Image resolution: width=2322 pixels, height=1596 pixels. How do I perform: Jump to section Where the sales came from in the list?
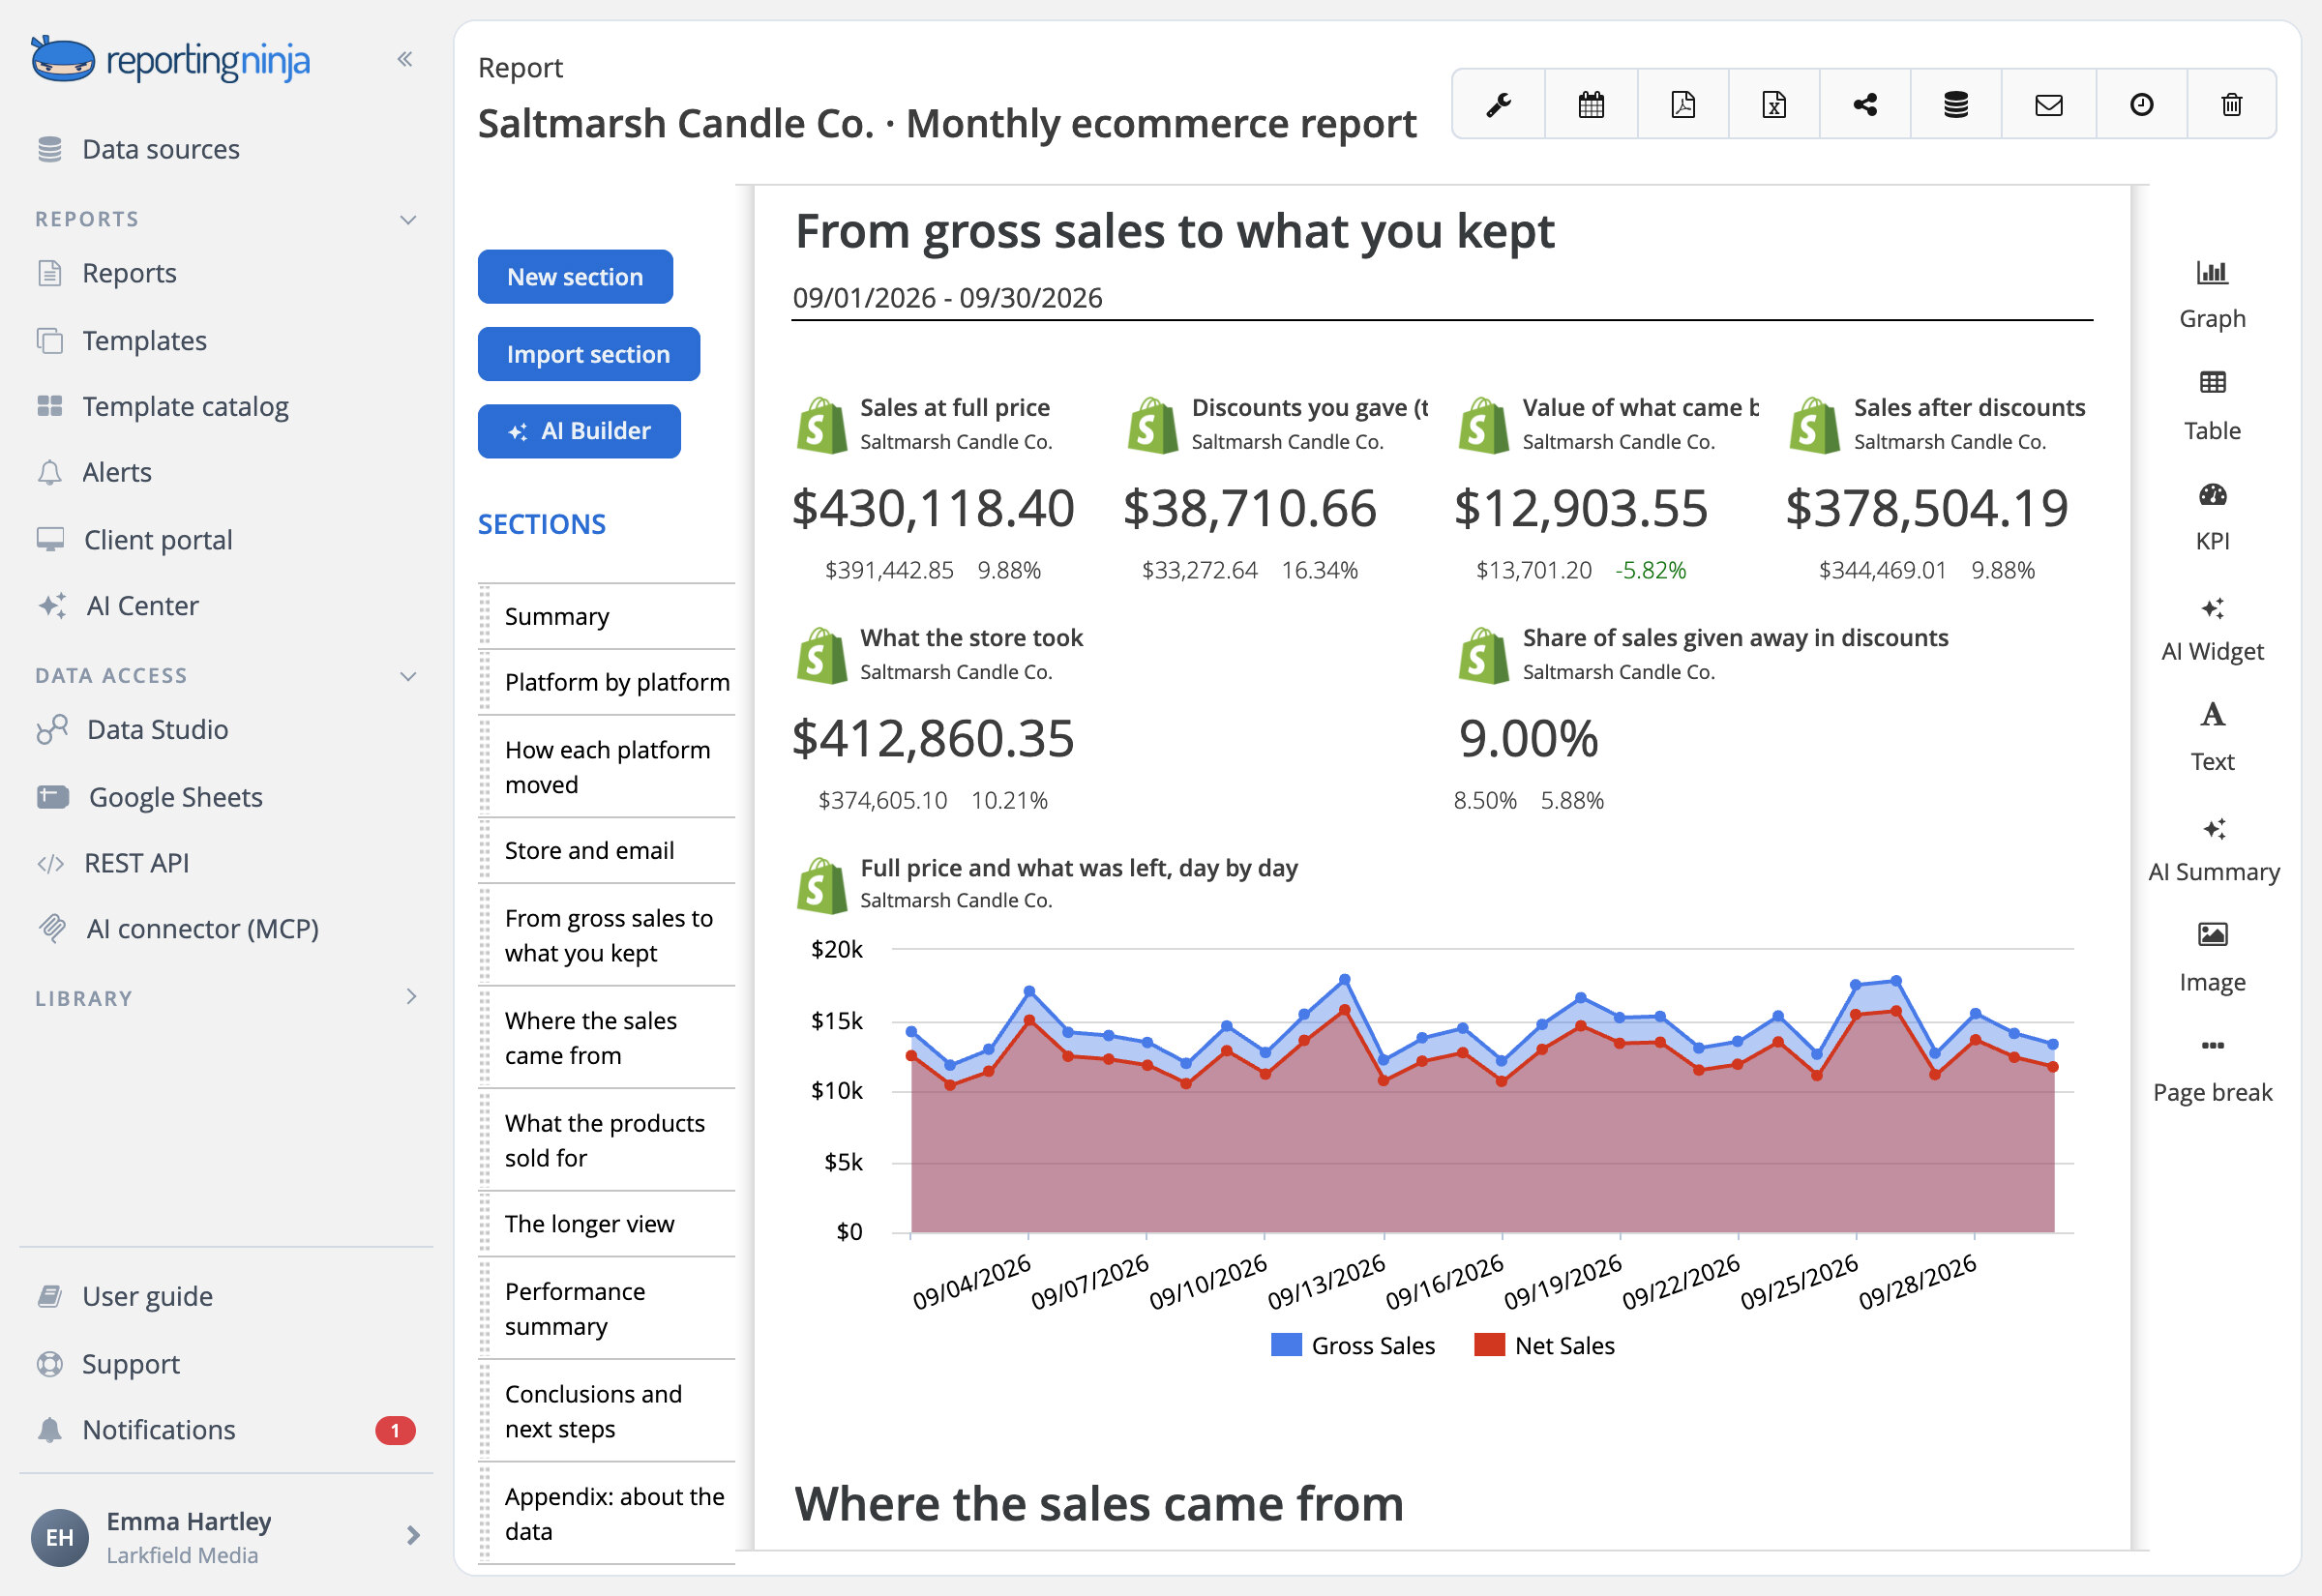pyautogui.click(x=608, y=1038)
